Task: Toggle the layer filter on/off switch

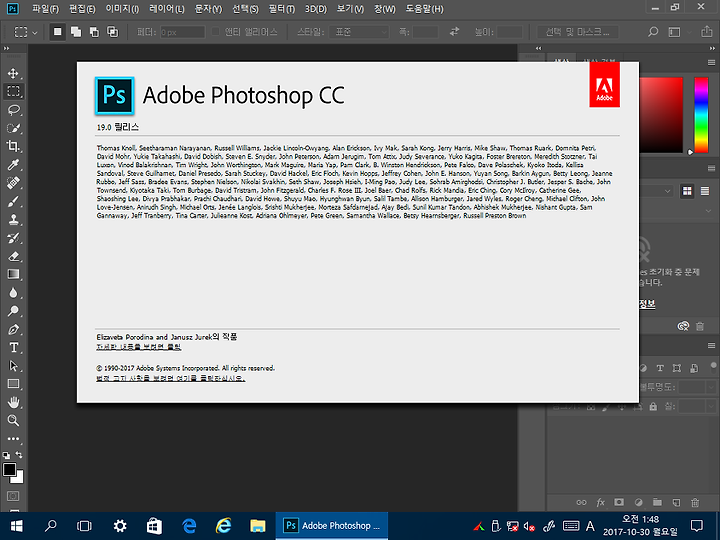Action: pyautogui.click(x=713, y=366)
